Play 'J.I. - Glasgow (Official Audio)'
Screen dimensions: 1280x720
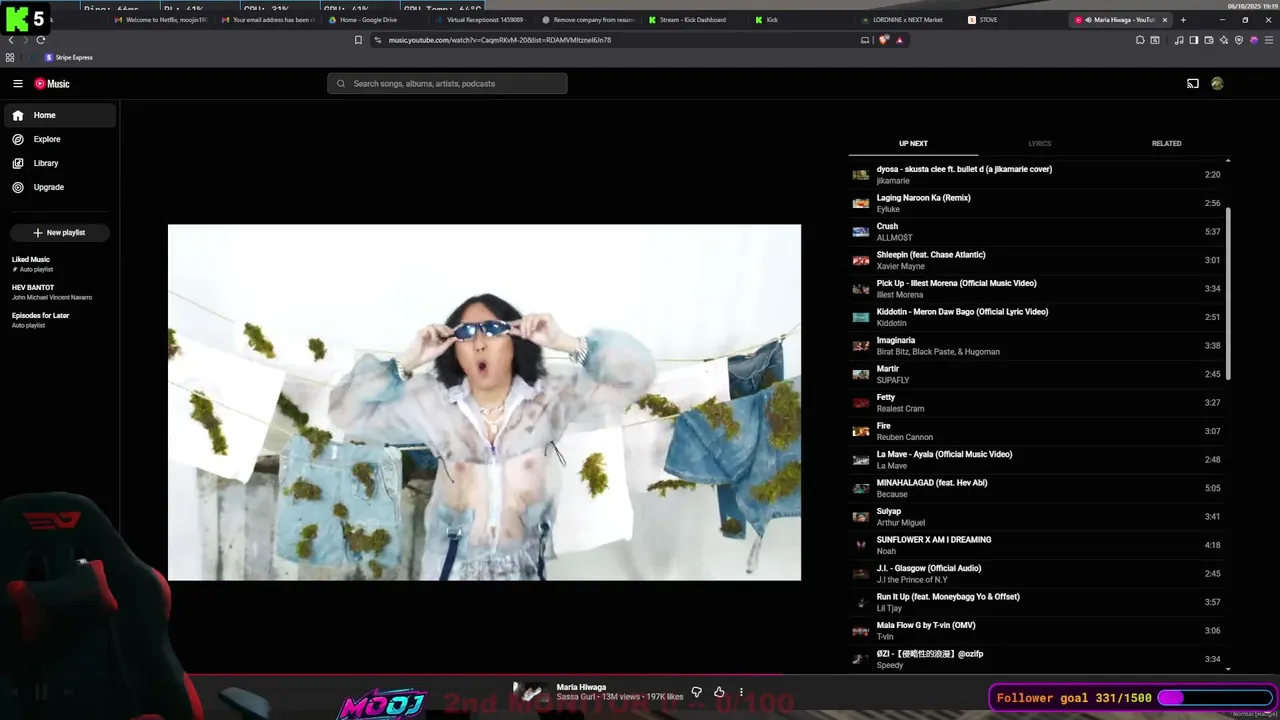click(1036, 574)
